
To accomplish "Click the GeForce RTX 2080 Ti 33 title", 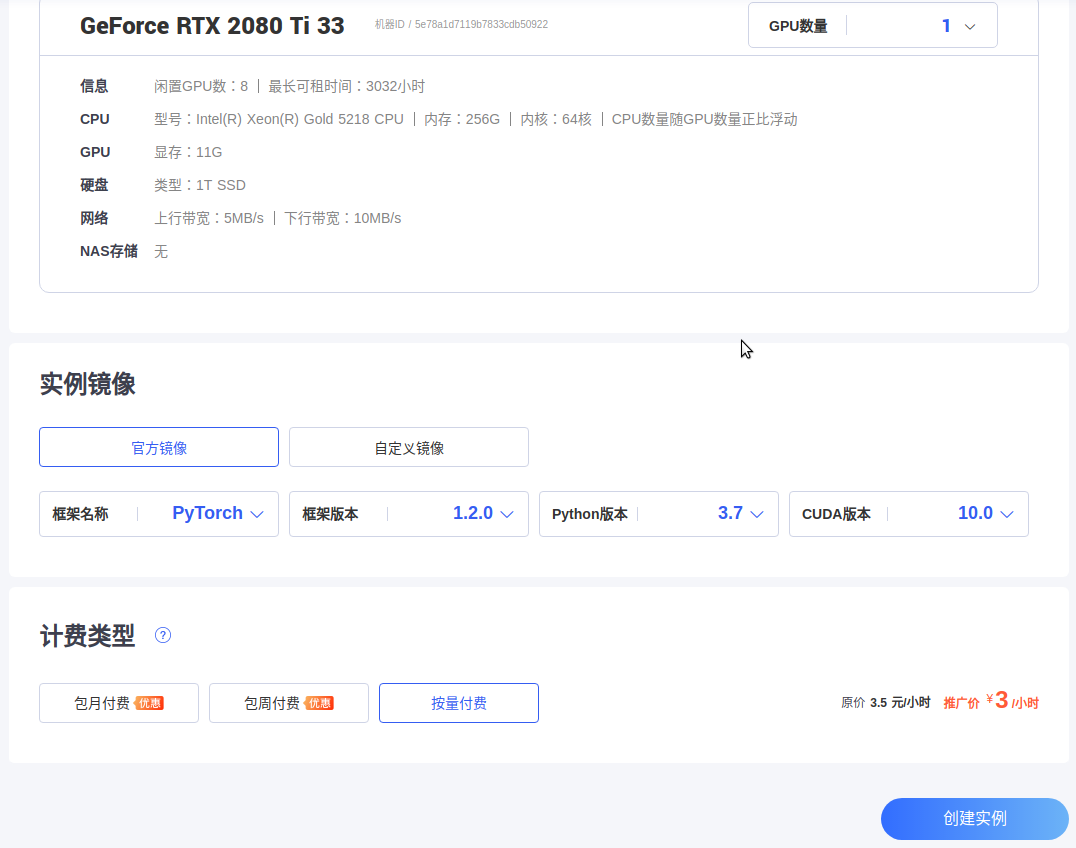I will point(212,25).
